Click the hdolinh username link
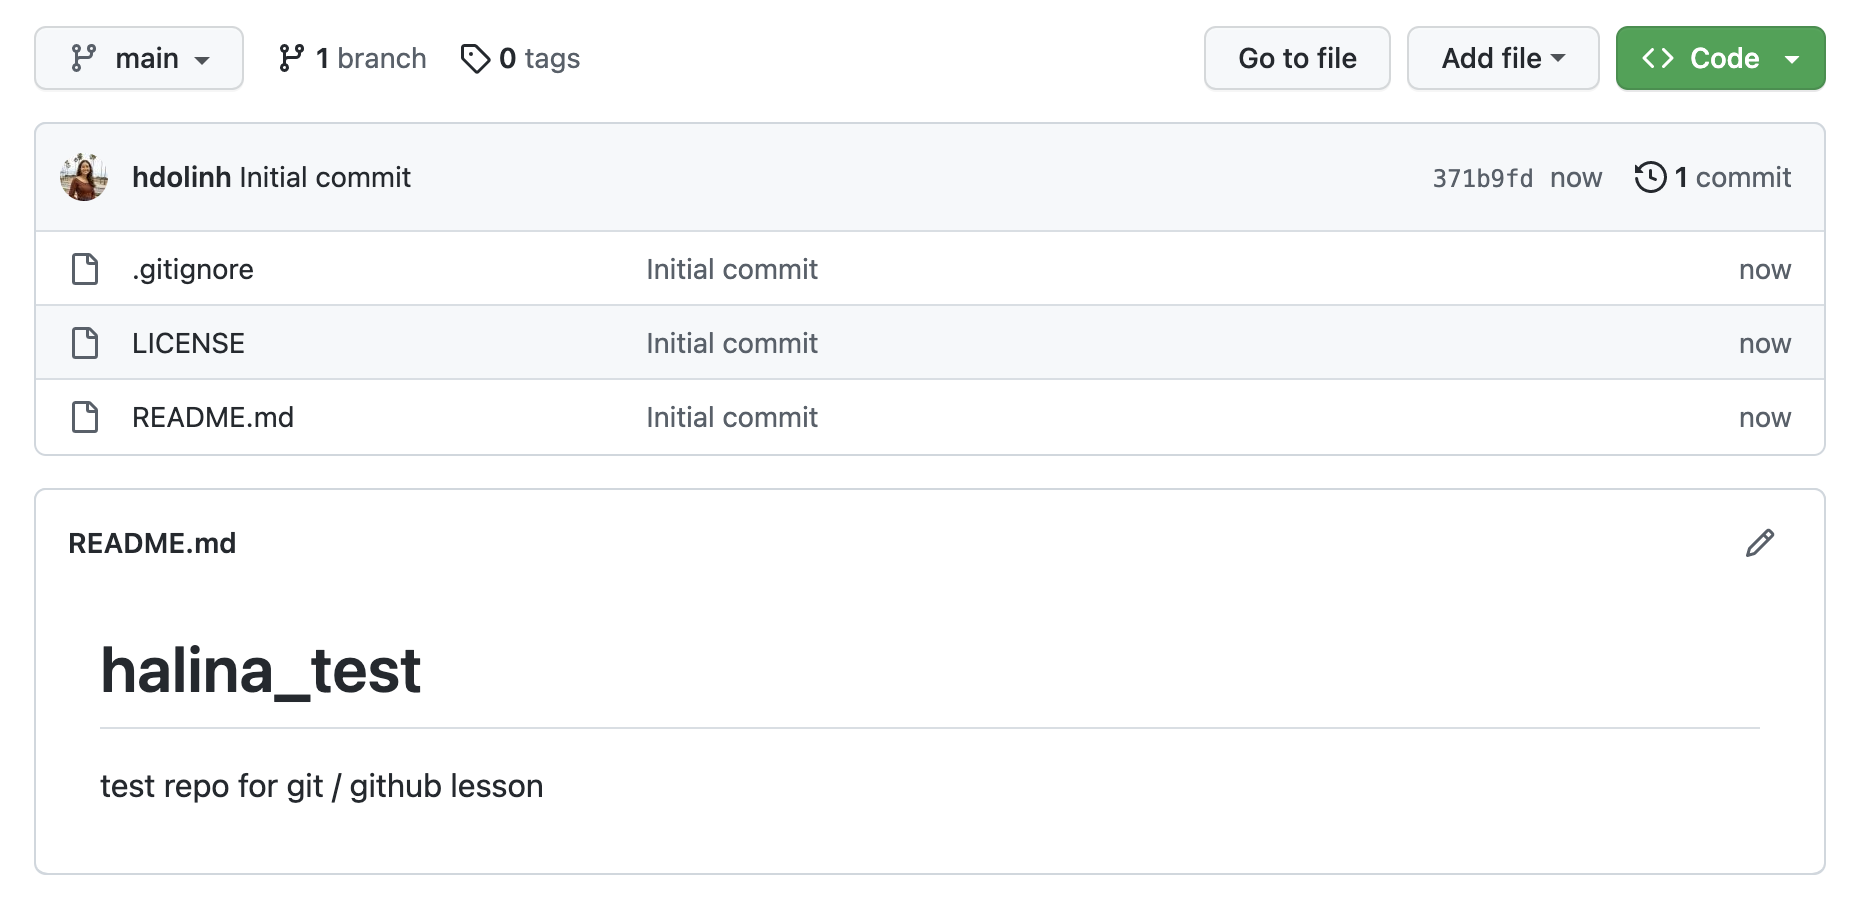The height and width of the screenshot is (906, 1858). [181, 177]
